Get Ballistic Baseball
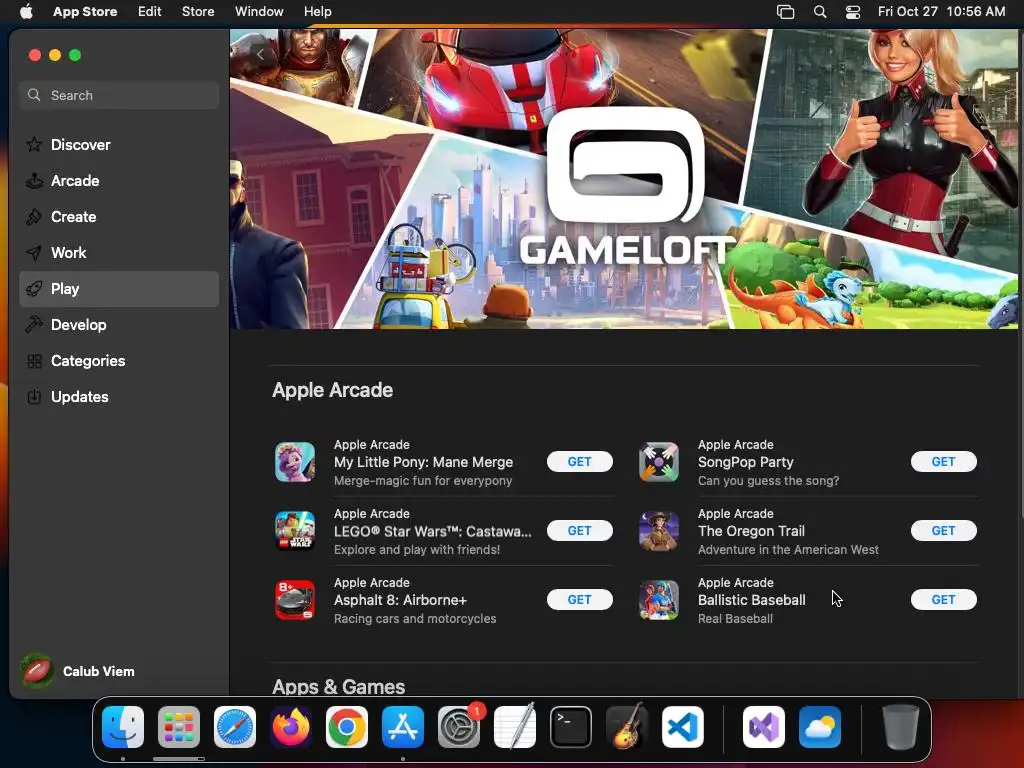This screenshot has height=768, width=1024. coord(943,600)
